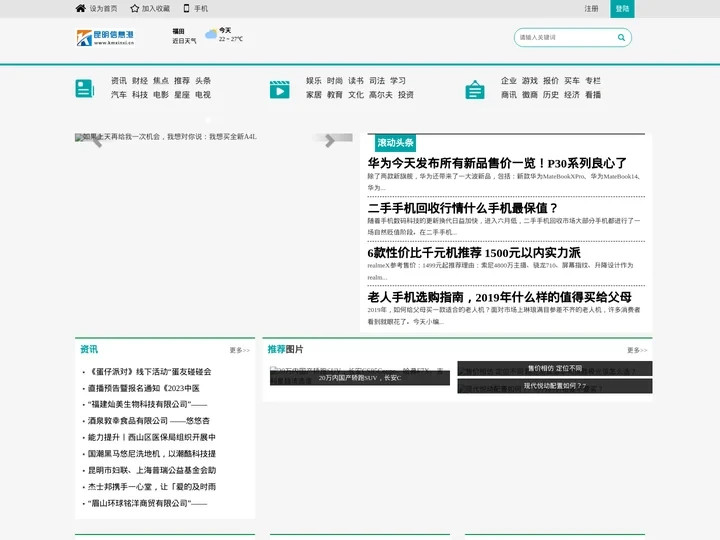Open the 游戏 category link
The height and width of the screenshot is (540, 720).
click(x=530, y=81)
